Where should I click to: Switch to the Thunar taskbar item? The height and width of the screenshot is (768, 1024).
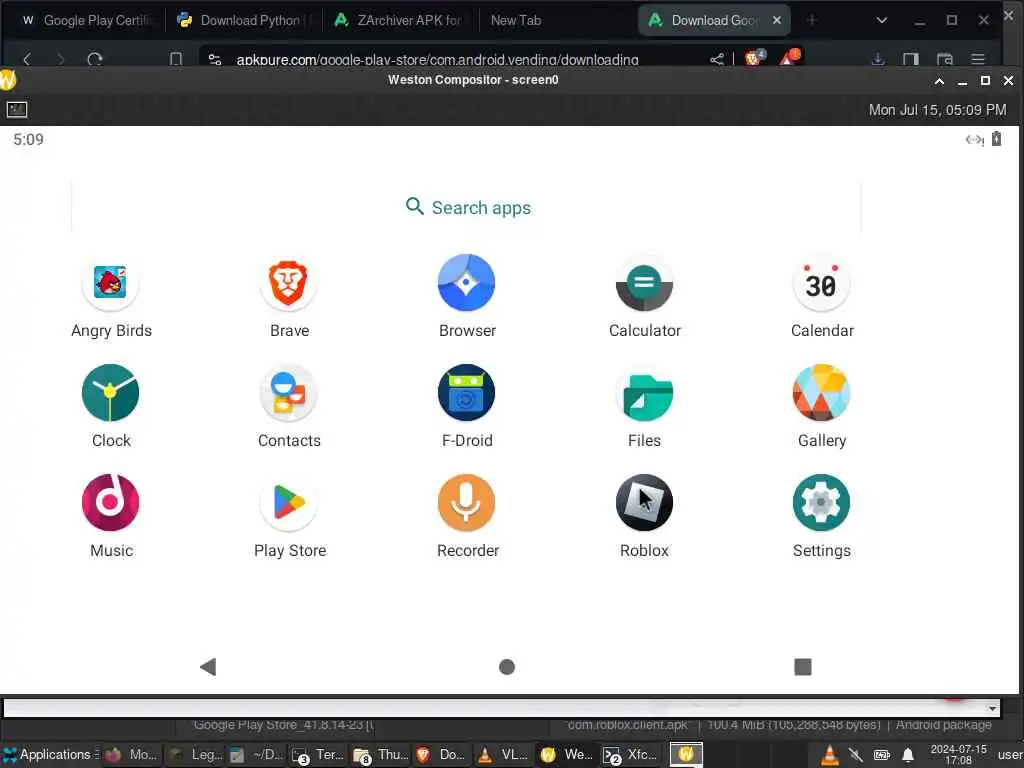click(x=381, y=754)
